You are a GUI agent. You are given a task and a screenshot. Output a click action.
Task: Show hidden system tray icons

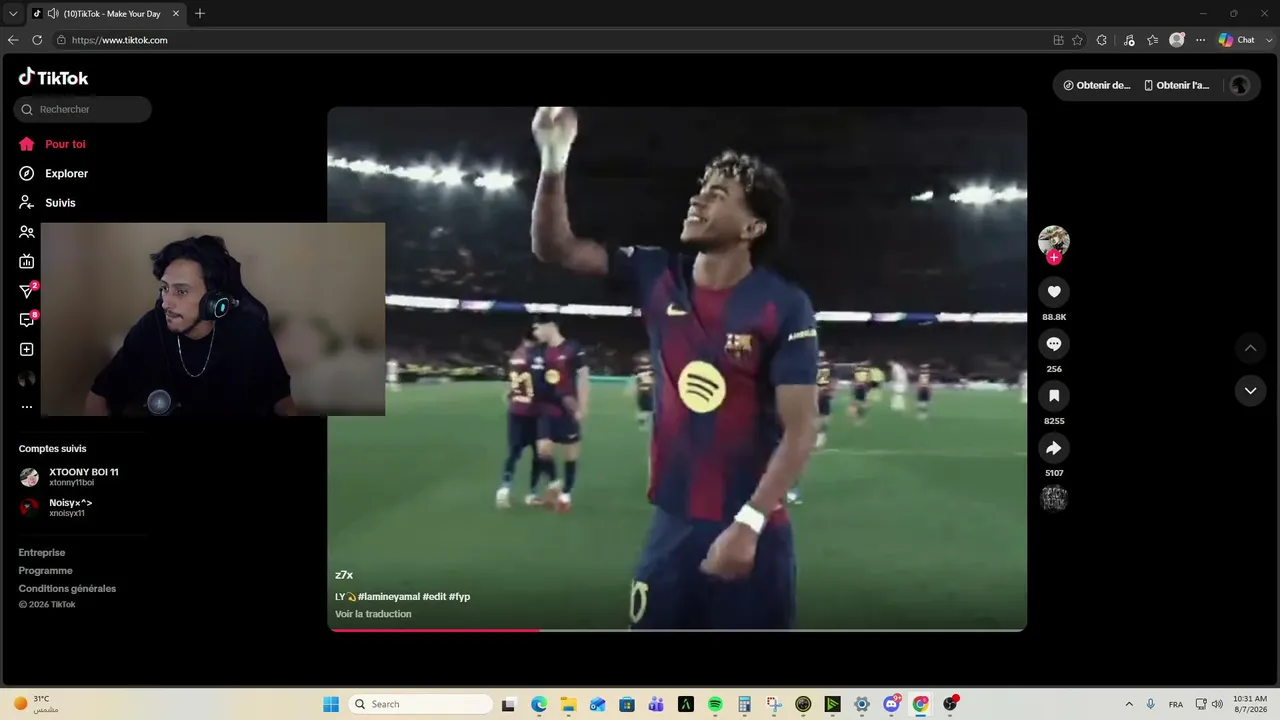(1129, 704)
